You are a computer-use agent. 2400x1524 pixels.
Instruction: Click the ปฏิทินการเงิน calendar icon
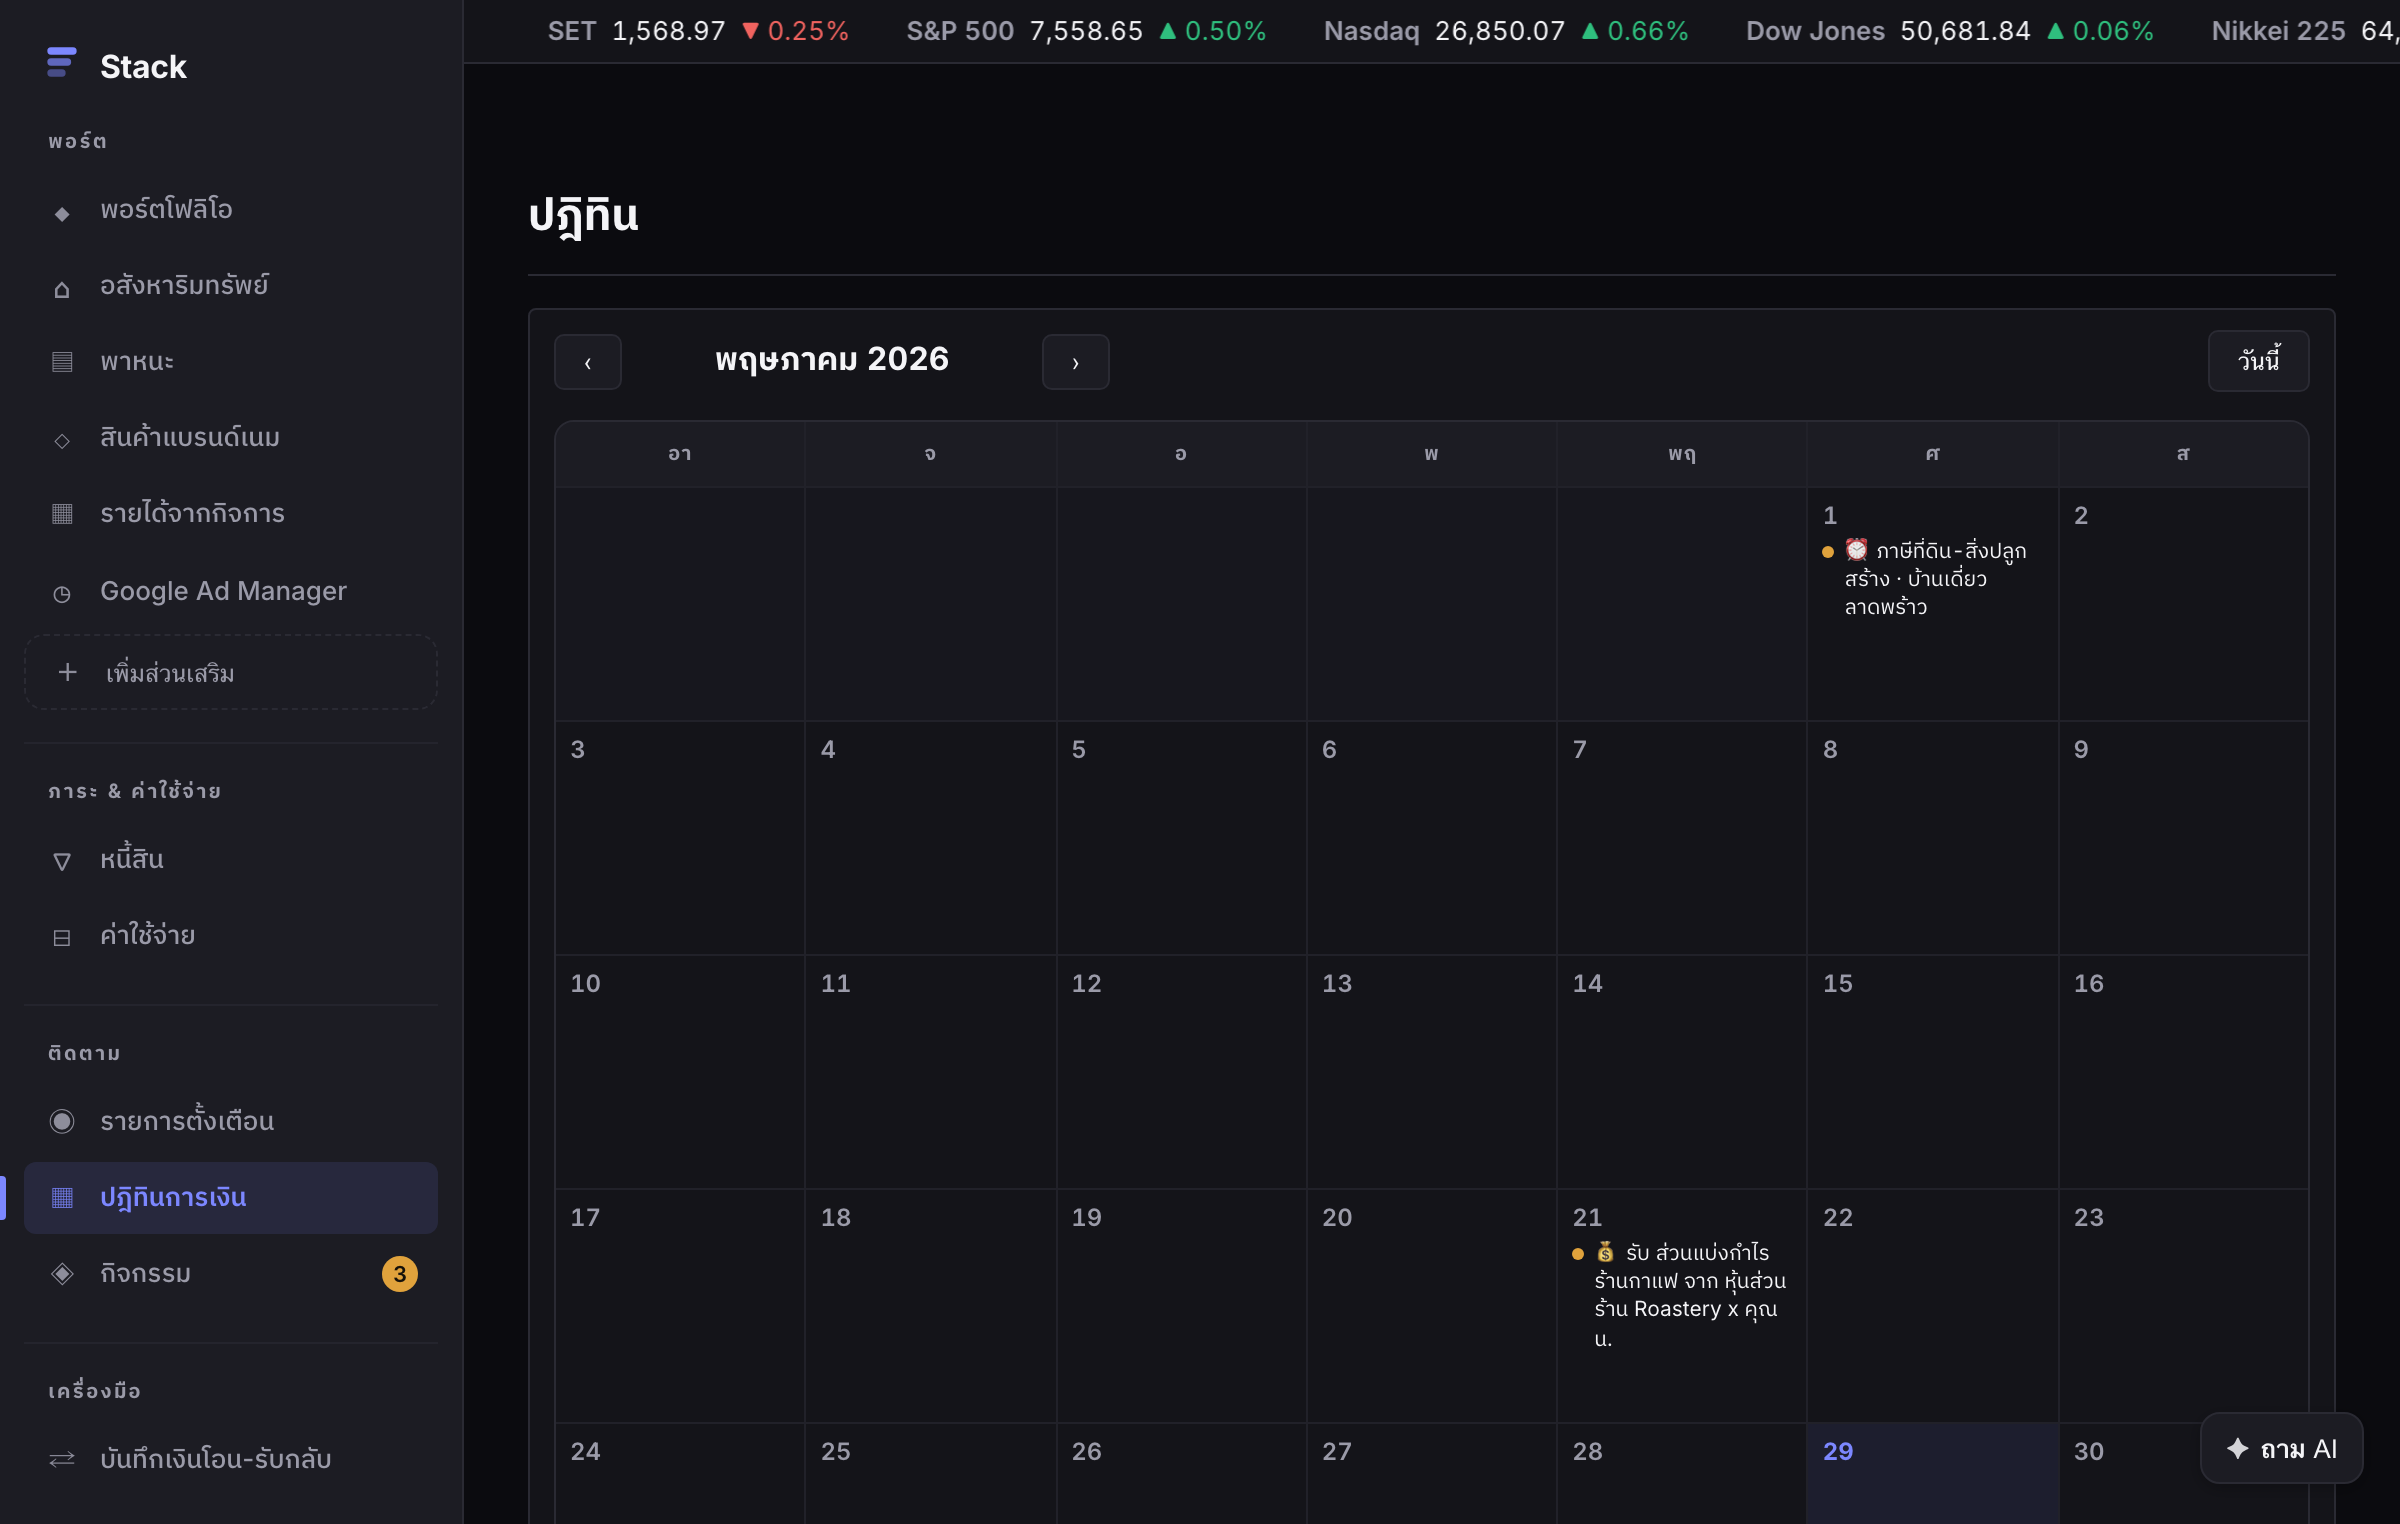click(62, 1197)
